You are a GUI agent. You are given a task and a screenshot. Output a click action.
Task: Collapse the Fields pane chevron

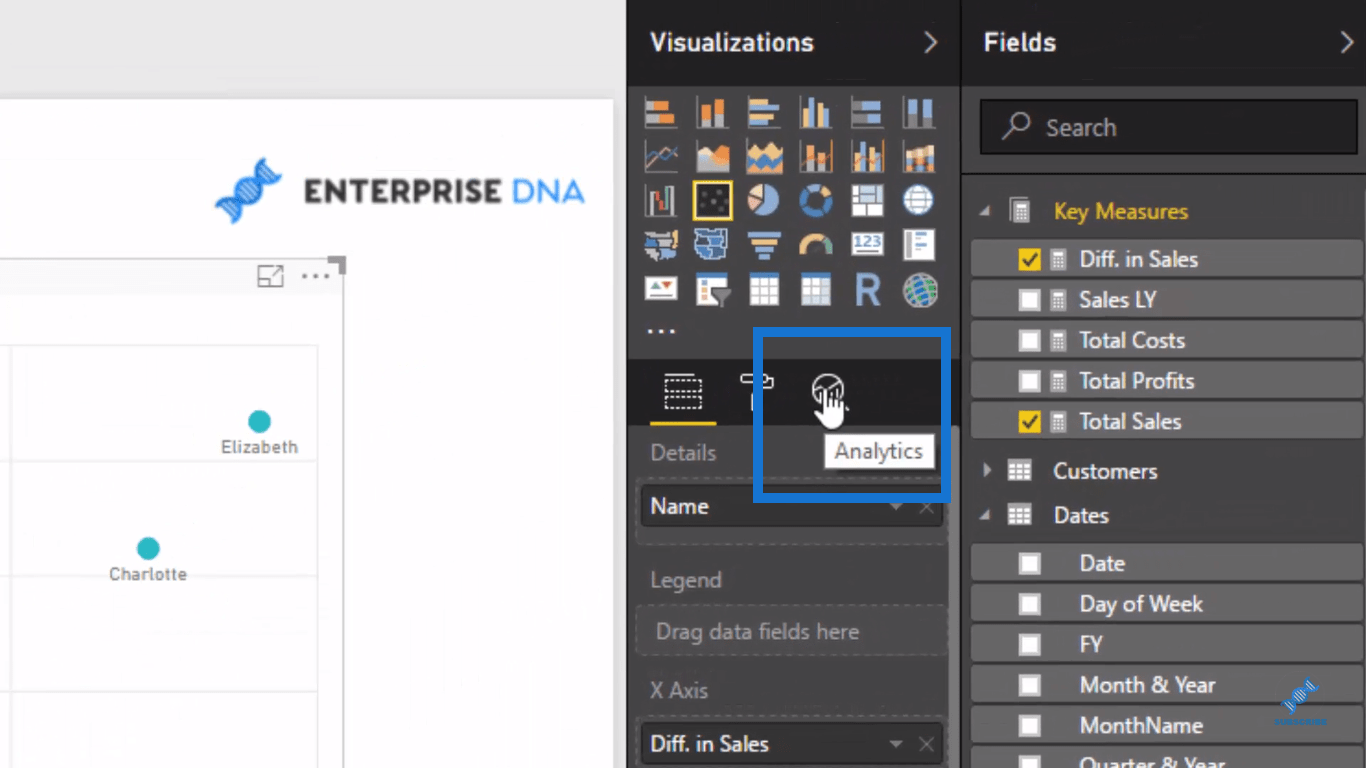pos(1346,42)
